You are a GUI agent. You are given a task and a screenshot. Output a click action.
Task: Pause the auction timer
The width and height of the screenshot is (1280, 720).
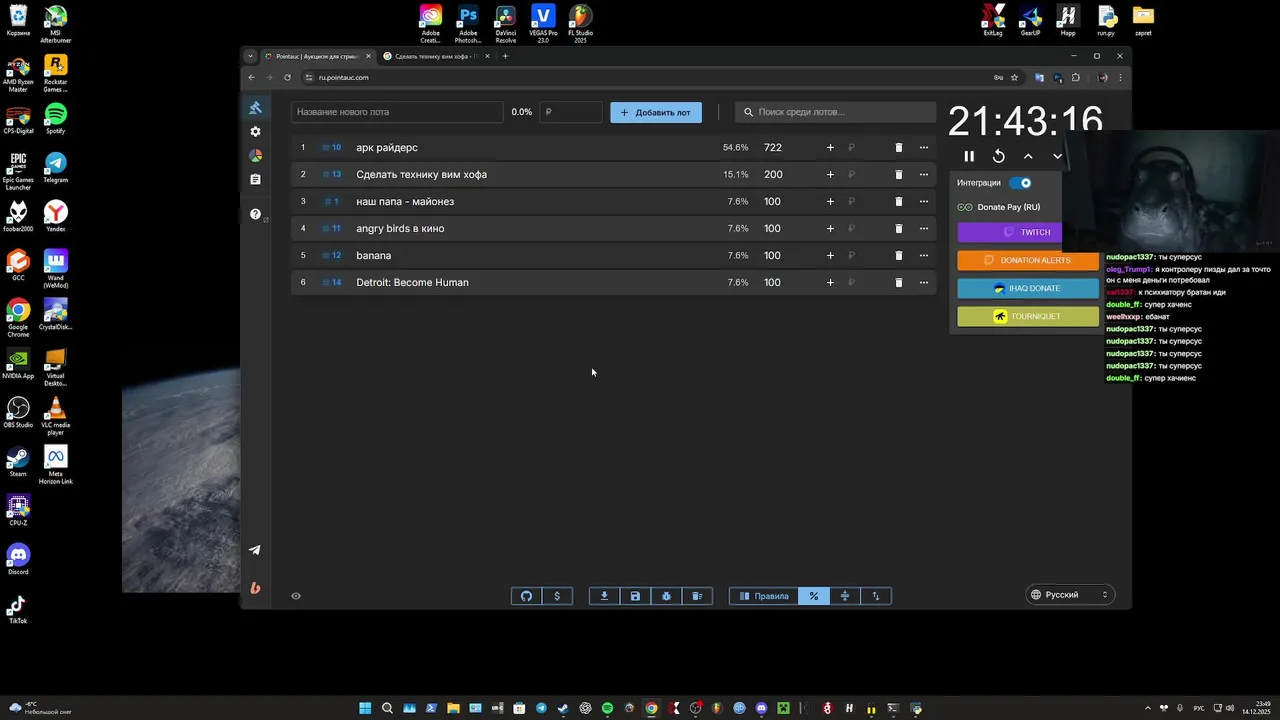[969, 156]
